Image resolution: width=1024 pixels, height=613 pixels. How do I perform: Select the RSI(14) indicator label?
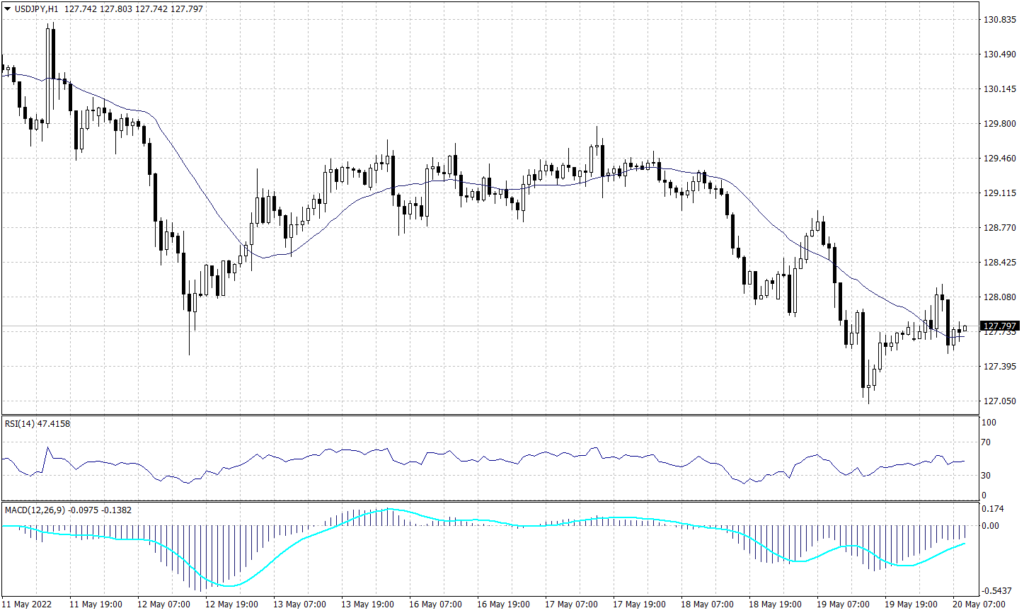coord(36,425)
